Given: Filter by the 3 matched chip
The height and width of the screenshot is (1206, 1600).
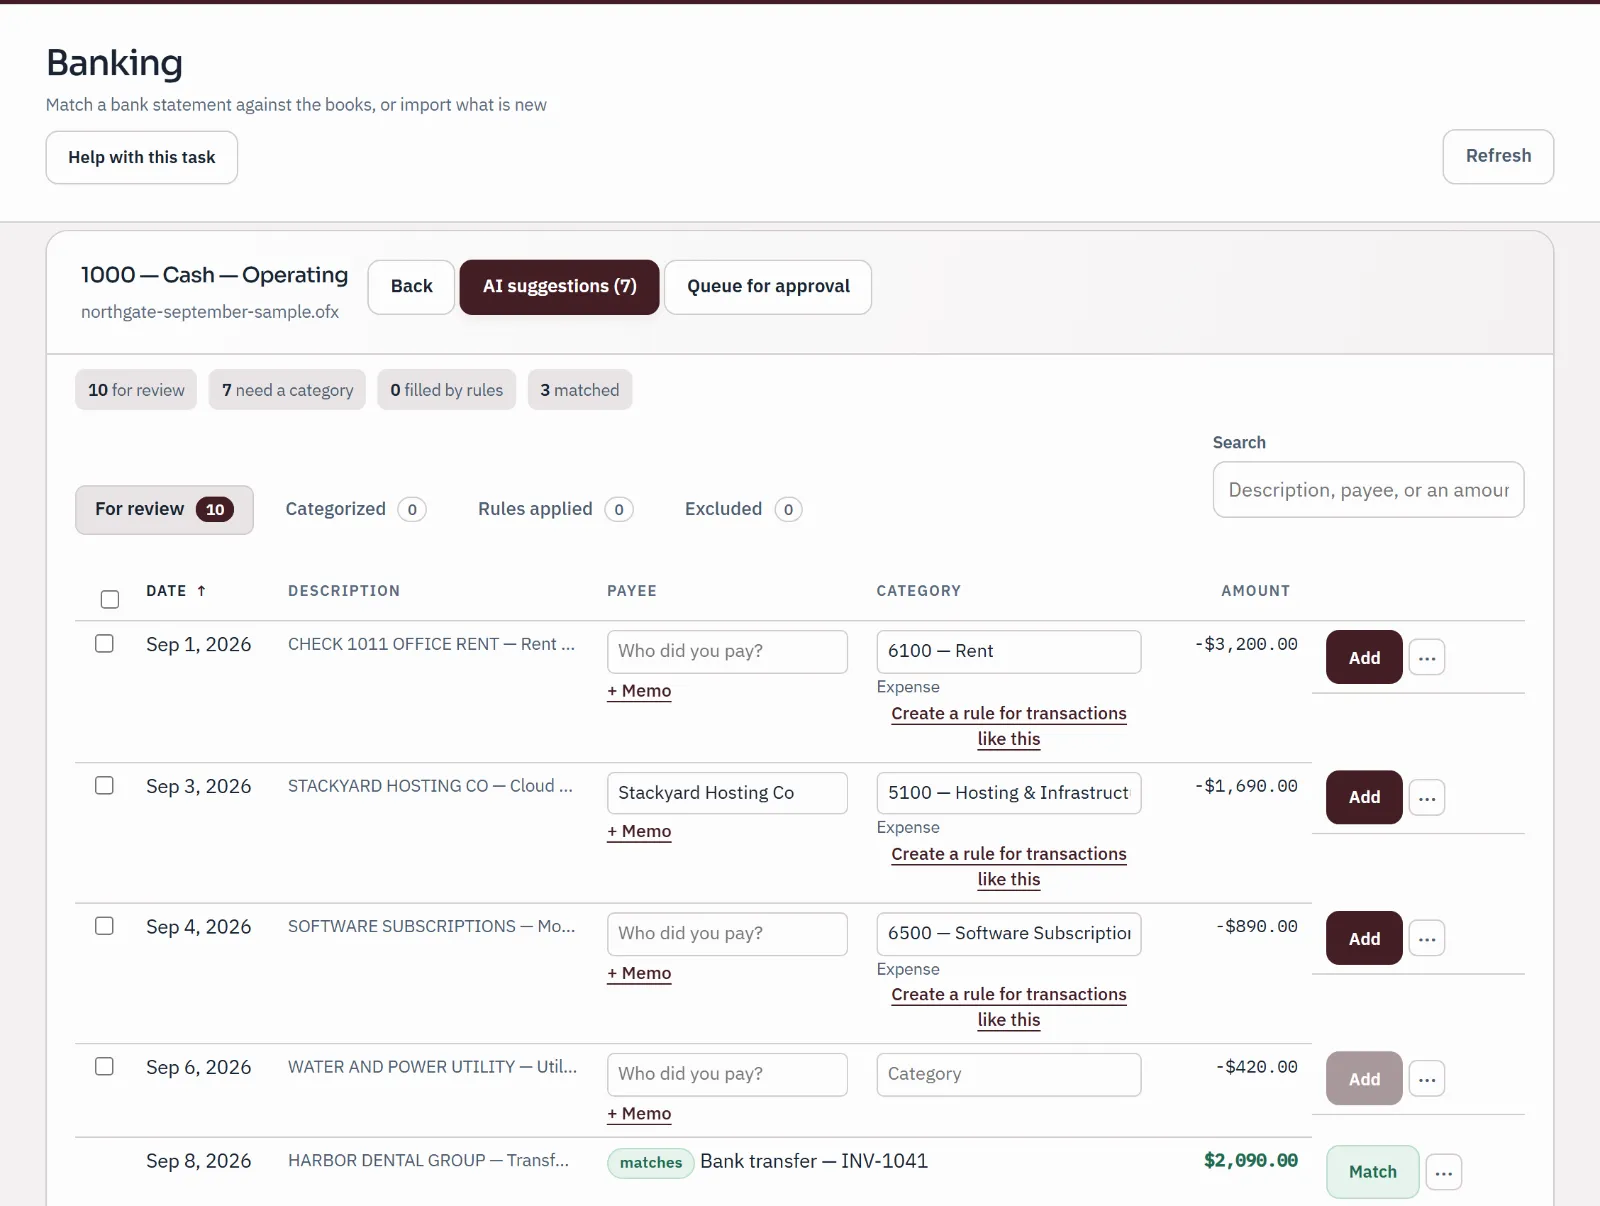Looking at the screenshot, I should [580, 390].
